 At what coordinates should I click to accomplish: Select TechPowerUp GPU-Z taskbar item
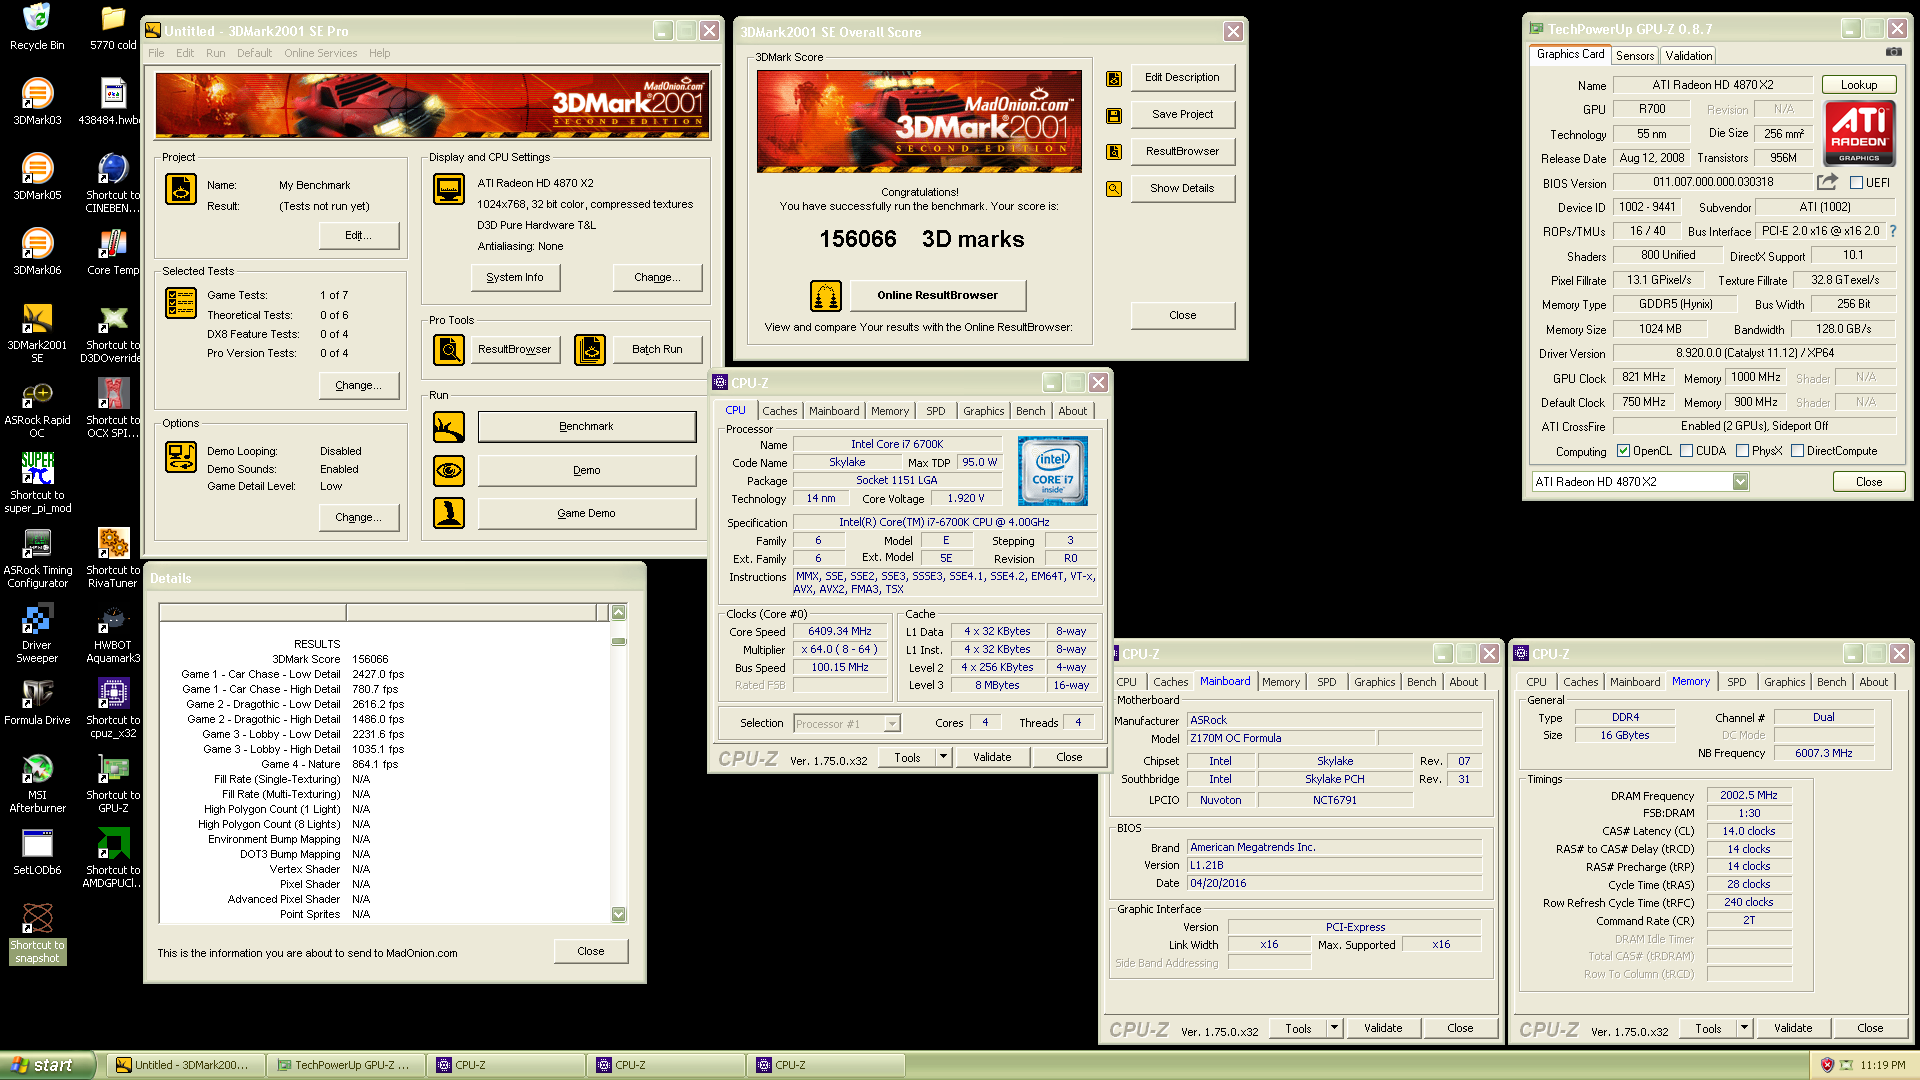[345, 1065]
